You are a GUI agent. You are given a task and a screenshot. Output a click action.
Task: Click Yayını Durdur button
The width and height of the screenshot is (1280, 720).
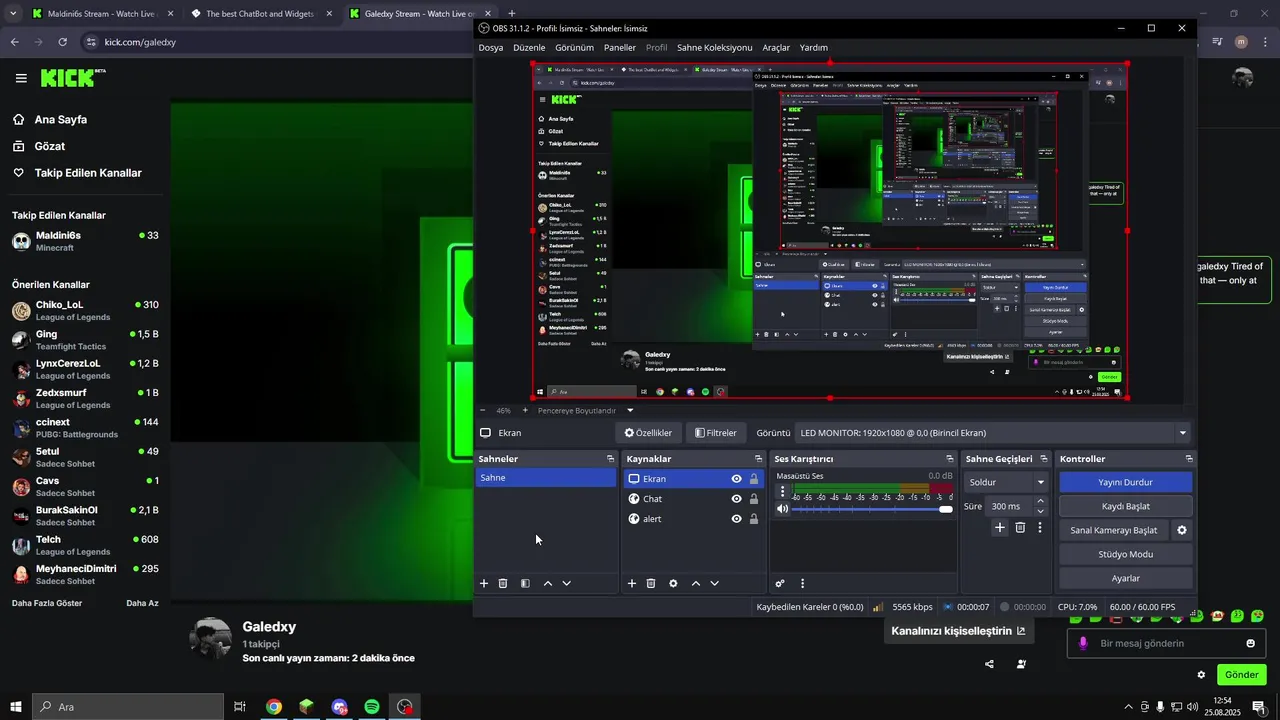(1125, 482)
